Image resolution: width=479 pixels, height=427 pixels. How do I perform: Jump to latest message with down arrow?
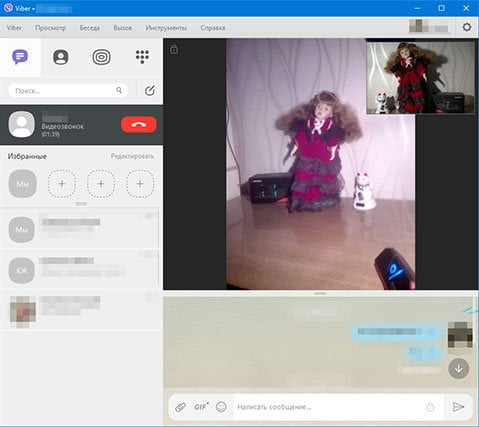[x=458, y=368]
